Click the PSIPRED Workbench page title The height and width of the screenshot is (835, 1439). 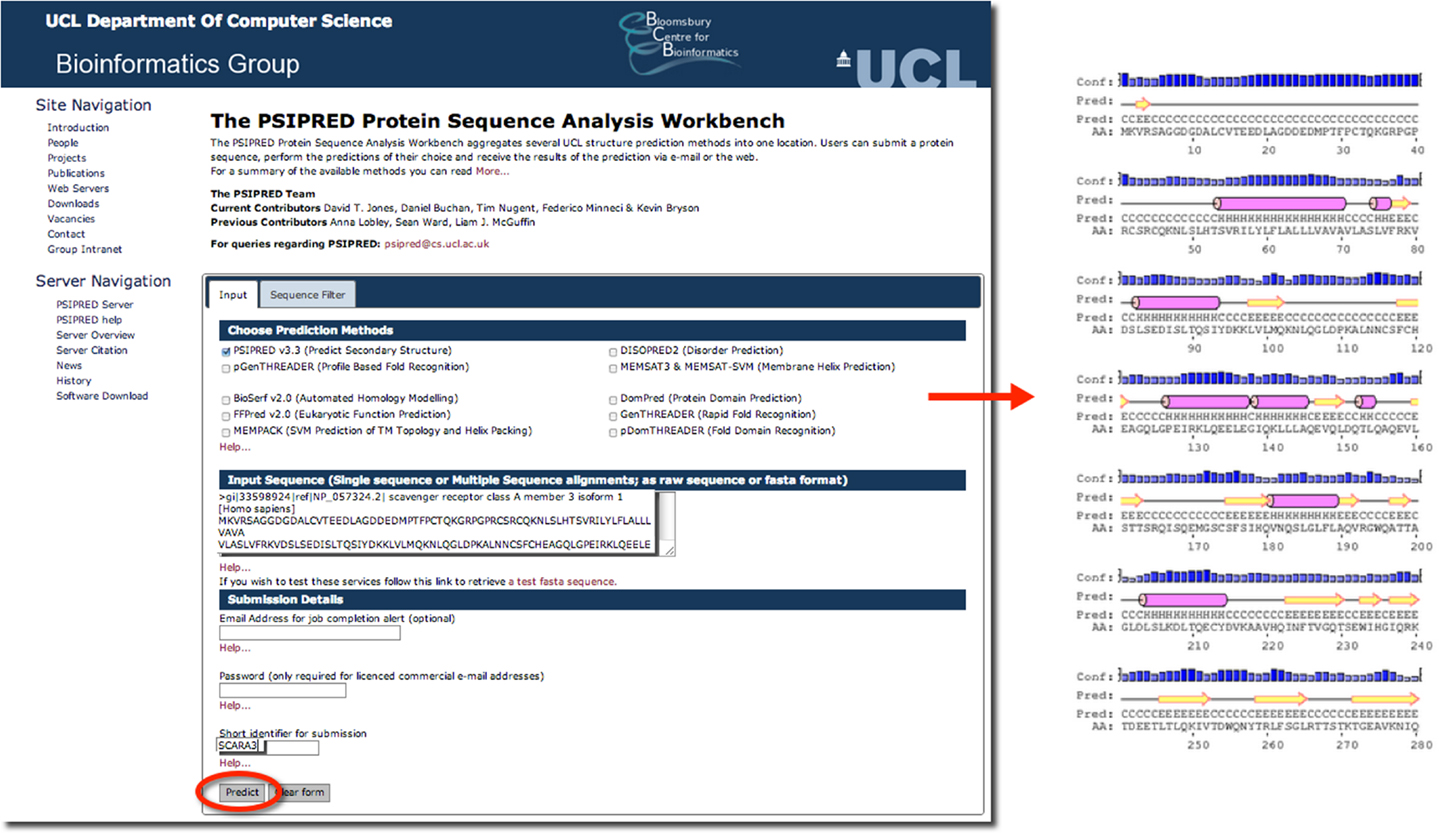(498, 122)
